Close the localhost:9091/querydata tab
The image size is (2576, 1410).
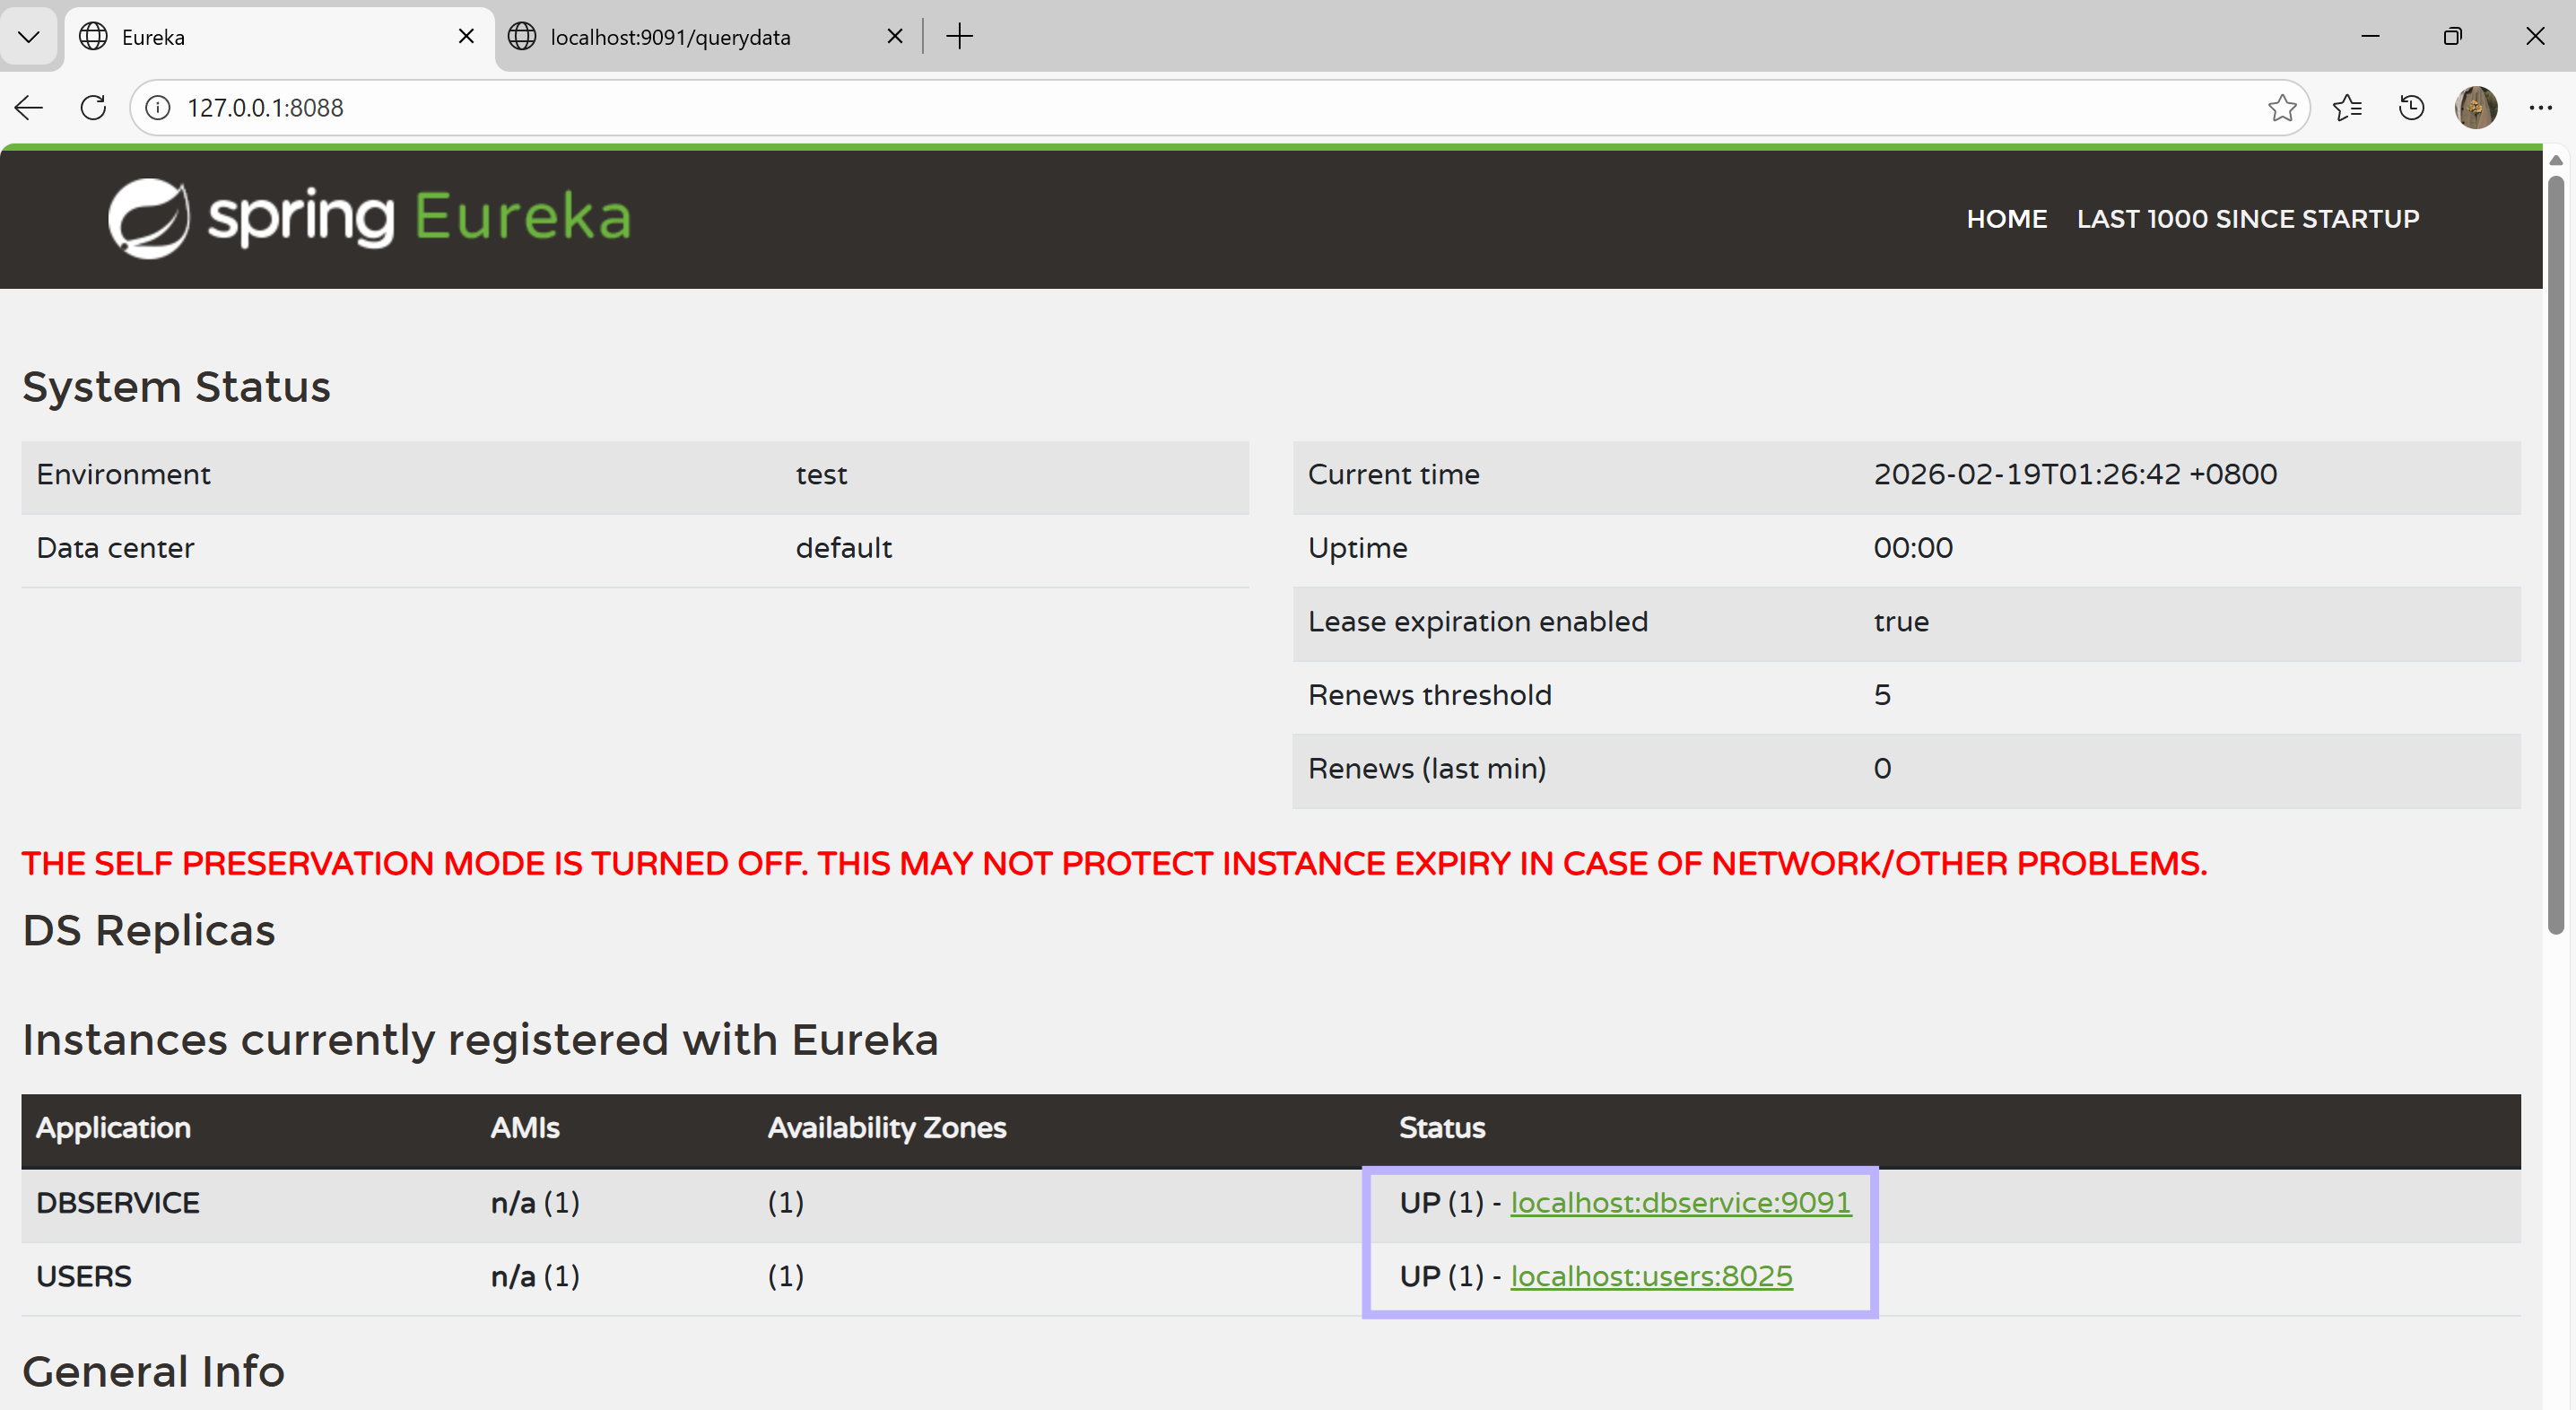tap(895, 37)
